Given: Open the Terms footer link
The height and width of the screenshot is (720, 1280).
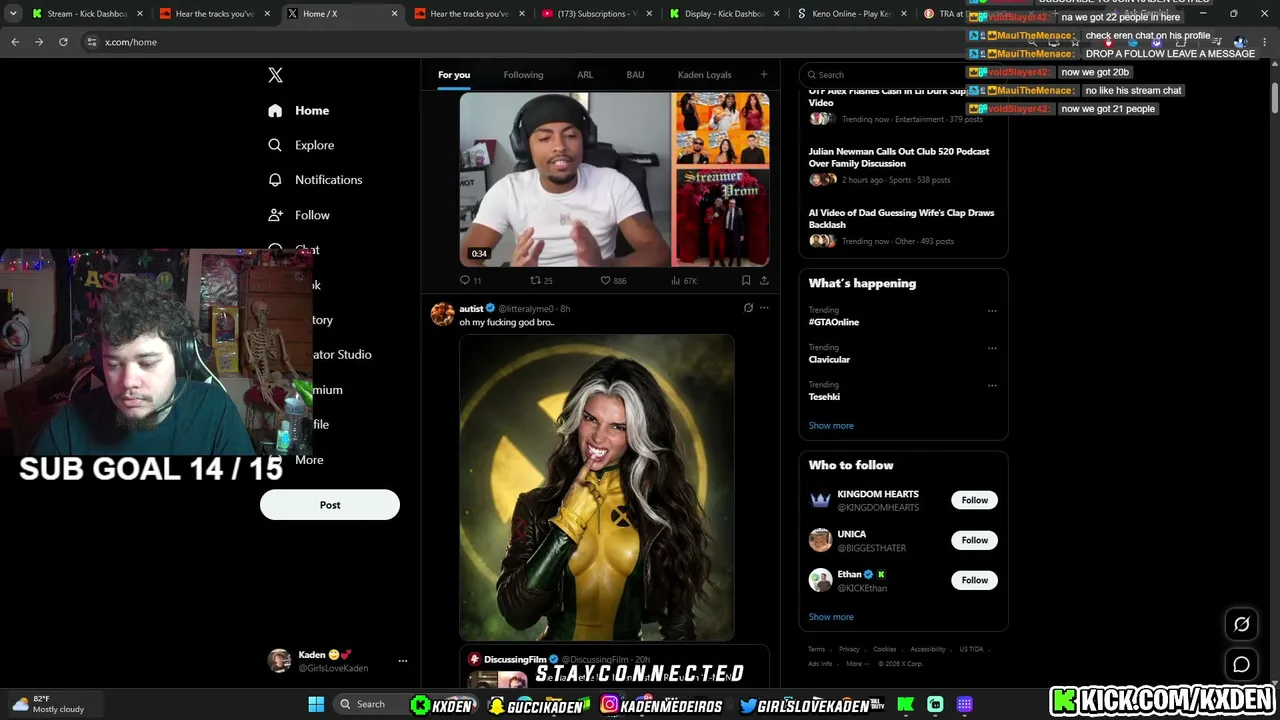Looking at the screenshot, I should click(x=817, y=649).
